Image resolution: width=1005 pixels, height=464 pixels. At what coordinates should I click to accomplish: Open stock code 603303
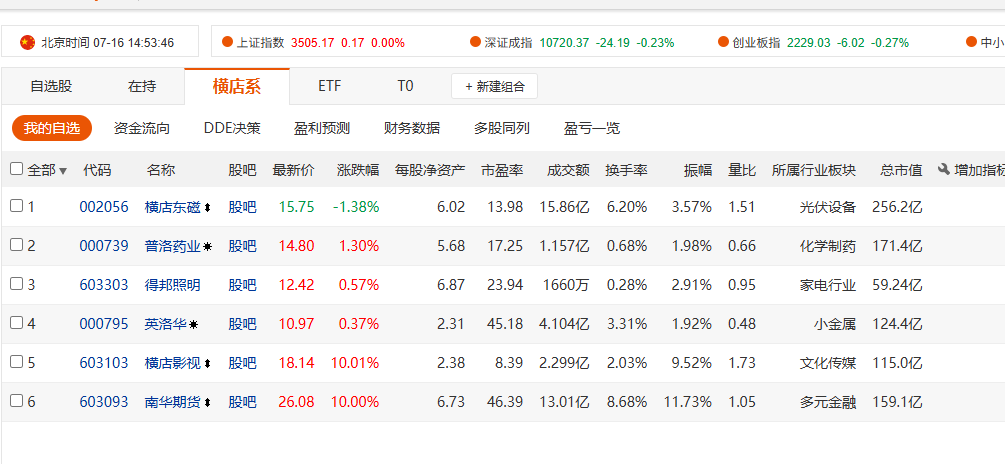click(104, 285)
